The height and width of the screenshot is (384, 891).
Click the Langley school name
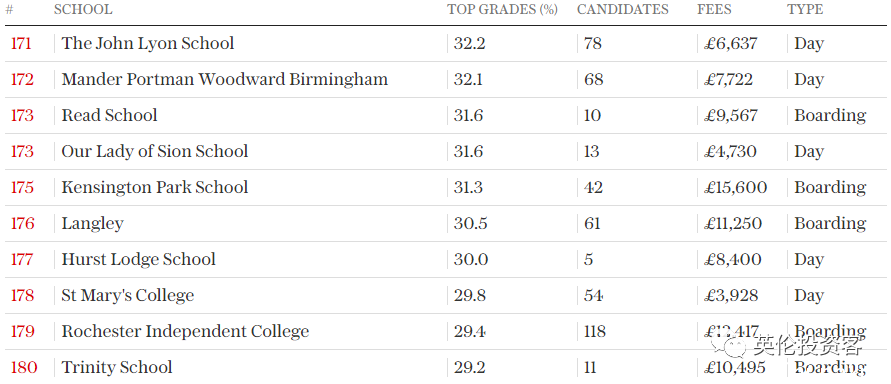[92, 224]
